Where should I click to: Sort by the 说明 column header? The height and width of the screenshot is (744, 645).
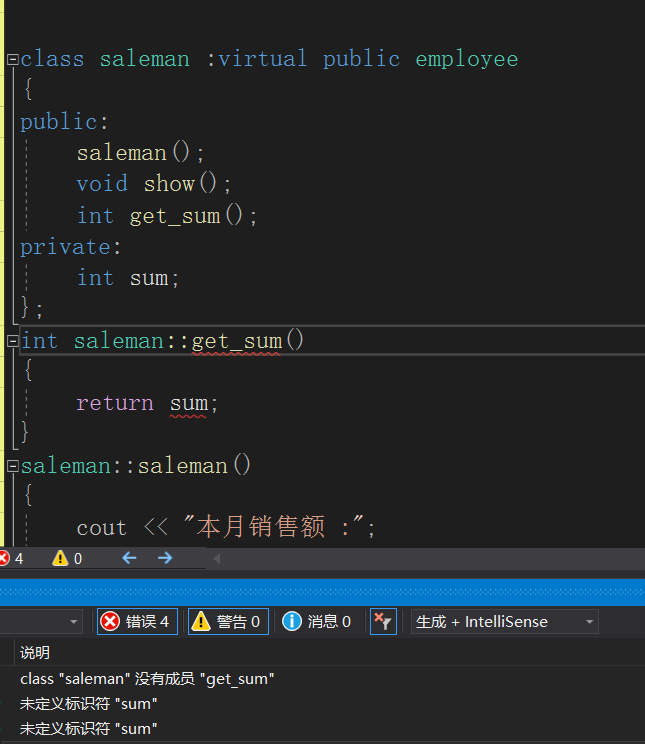[x=35, y=652]
